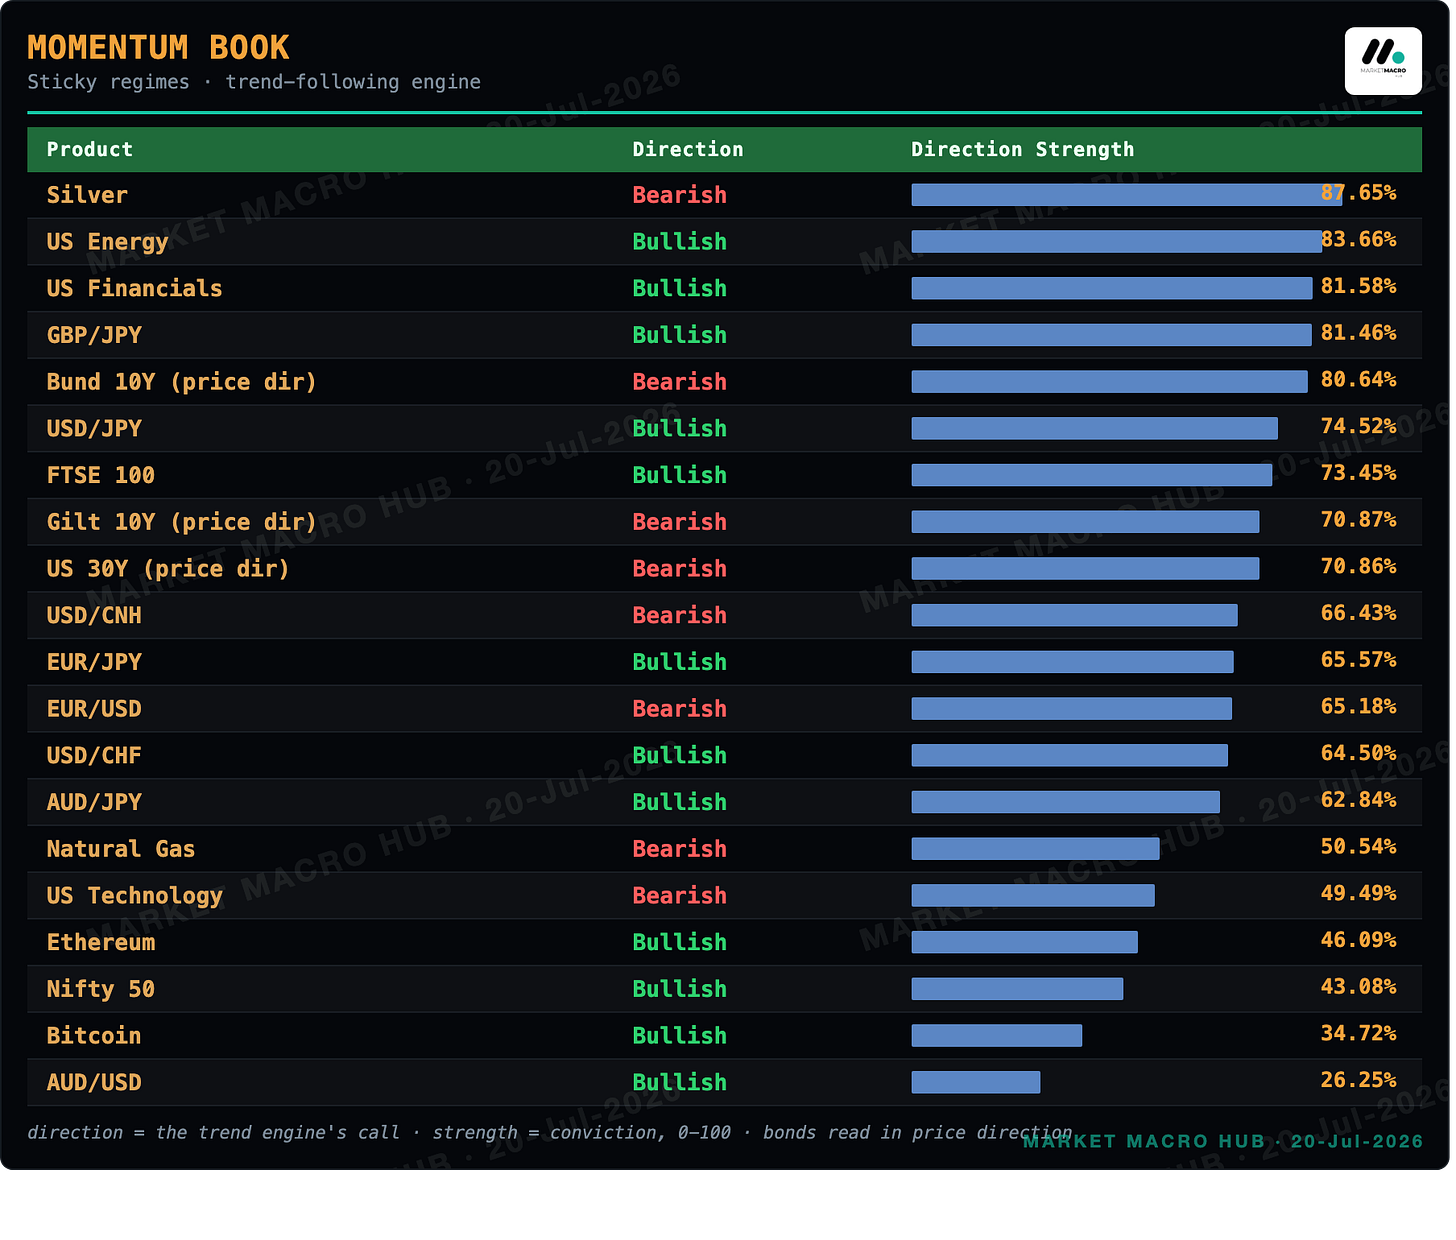Click Bitcoin's Bullish direction value
The image size is (1456, 1240).
click(x=680, y=1036)
